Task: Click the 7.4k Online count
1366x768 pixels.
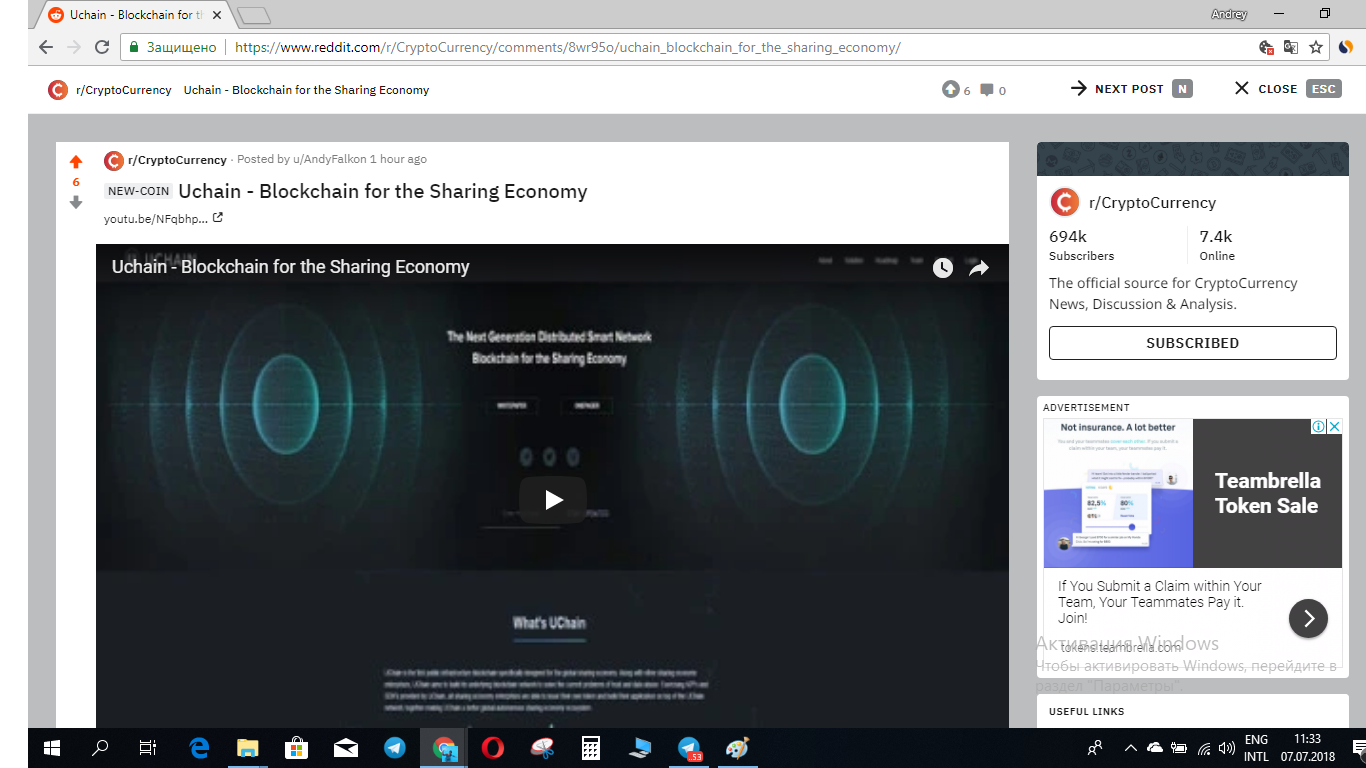Action: coord(1217,245)
